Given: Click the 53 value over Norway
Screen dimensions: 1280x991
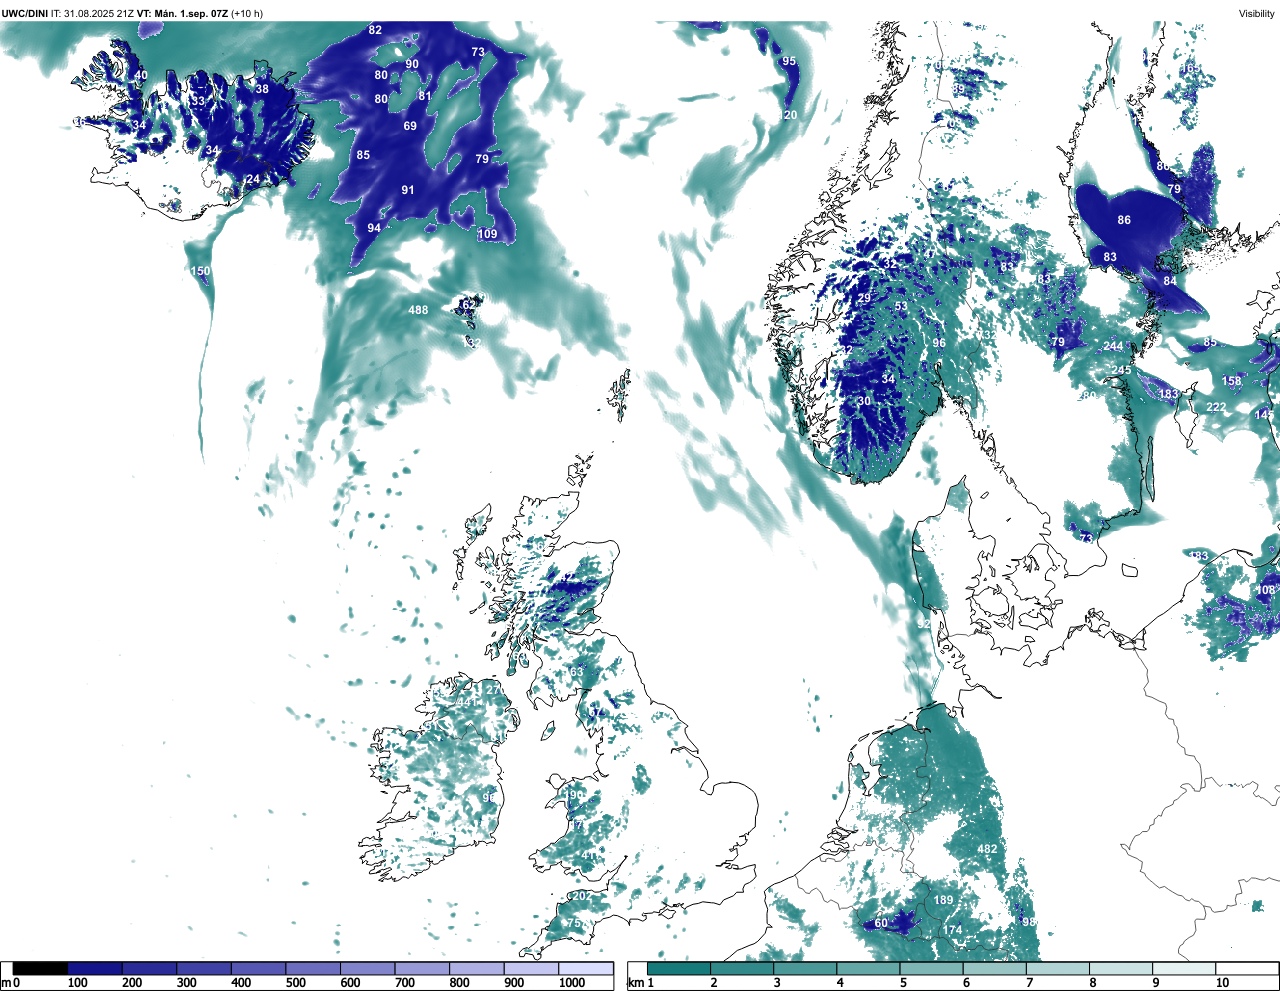Looking at the screenshot, I should pyautogui.click(x=901, y=306).
